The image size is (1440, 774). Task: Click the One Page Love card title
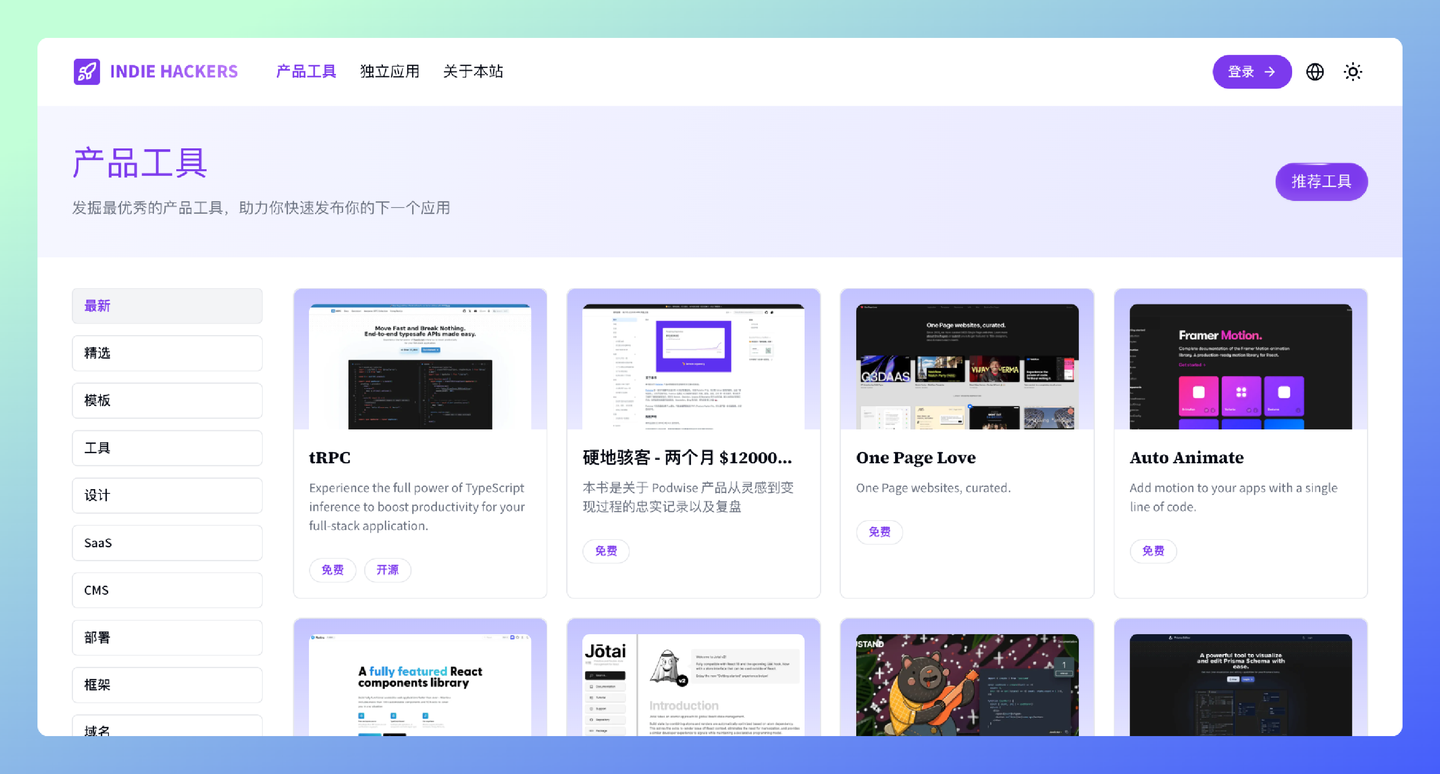pyautogui.click(x=916, y=458)
